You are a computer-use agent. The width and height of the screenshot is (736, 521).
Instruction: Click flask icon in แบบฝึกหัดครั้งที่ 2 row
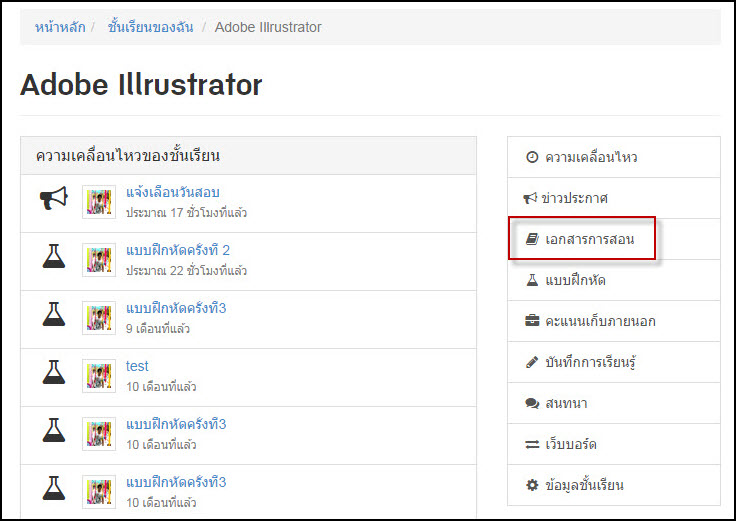click(x=54, y=256)
